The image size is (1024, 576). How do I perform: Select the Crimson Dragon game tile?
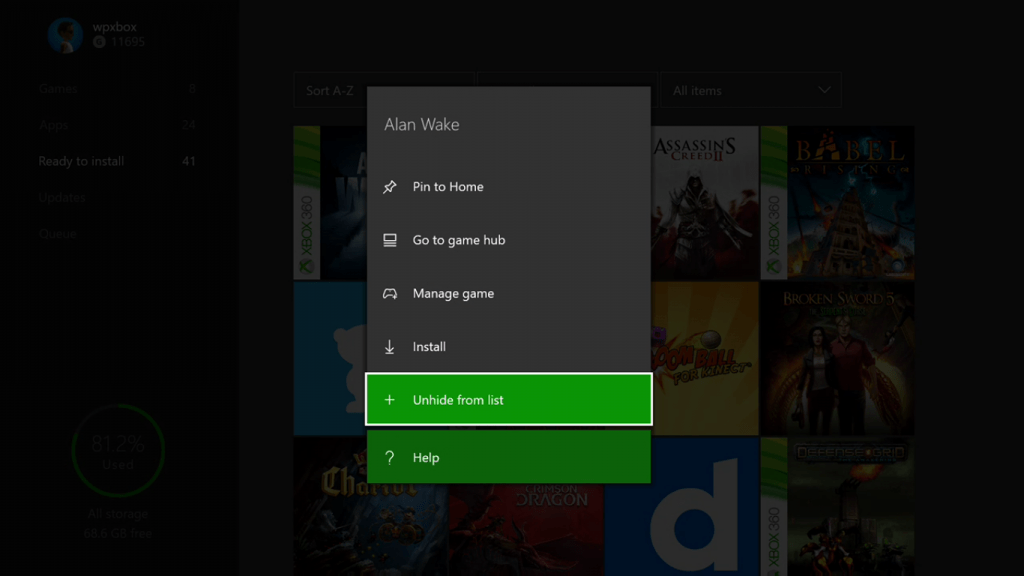tap(526, 530)
